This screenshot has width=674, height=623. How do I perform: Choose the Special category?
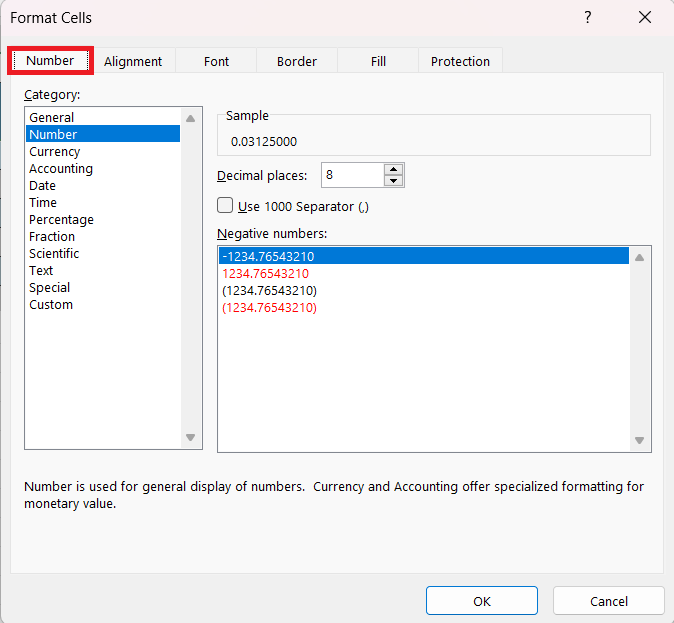click(103, 287)
